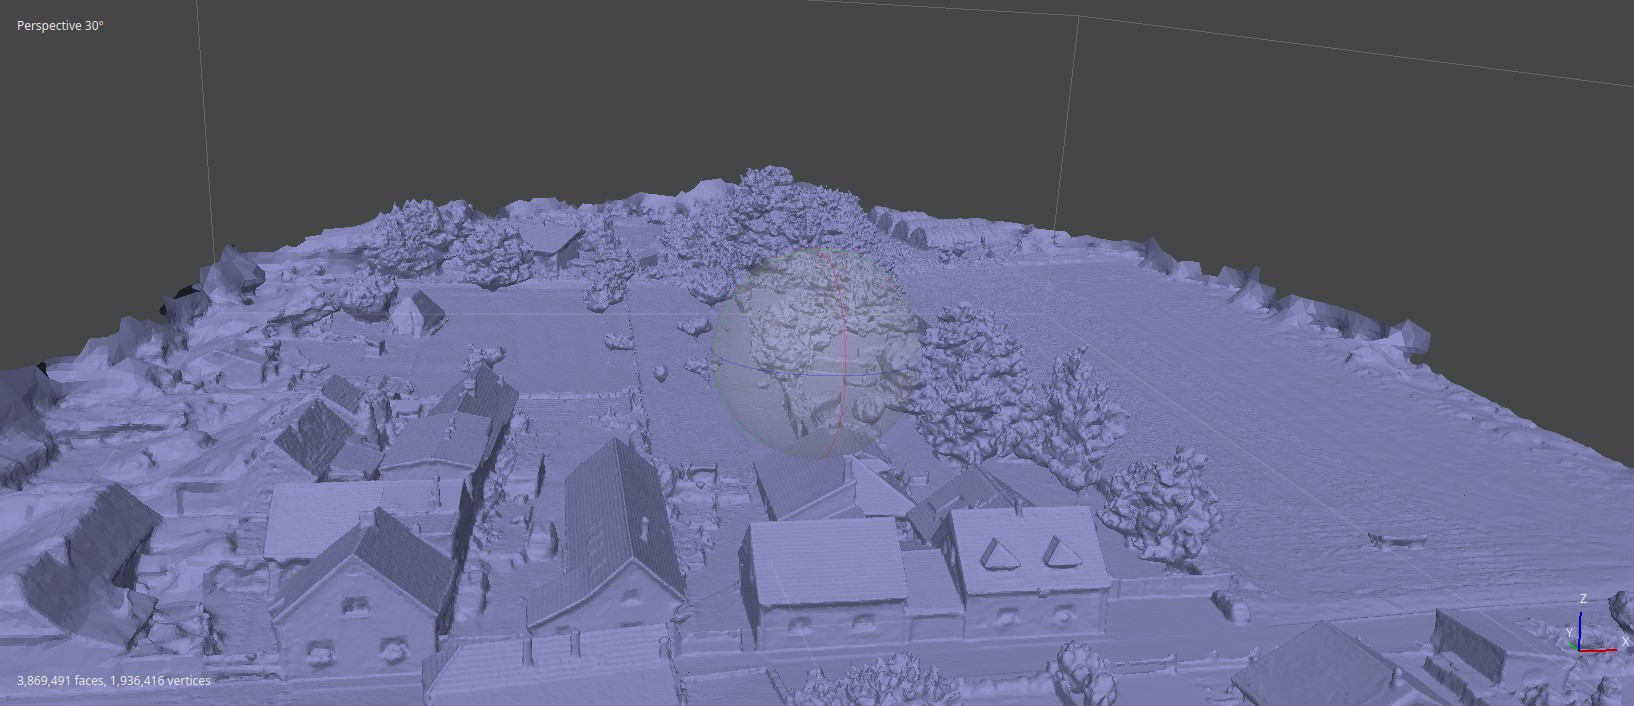Image resolution: width=1634 pixels, height=706 pixels.
Task: Click the X label on the axis gizmo
Action: (x=1625, y=643)
